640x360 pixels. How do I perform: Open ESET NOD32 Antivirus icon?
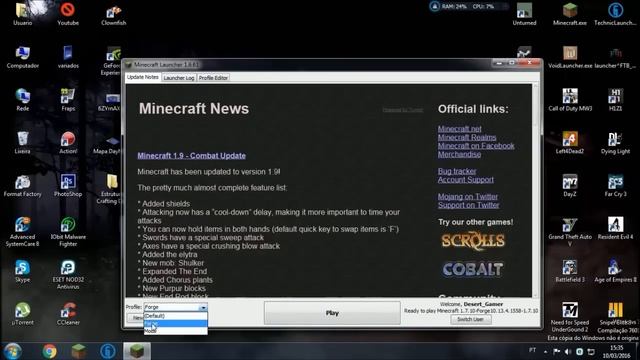(x=68, y=274)
